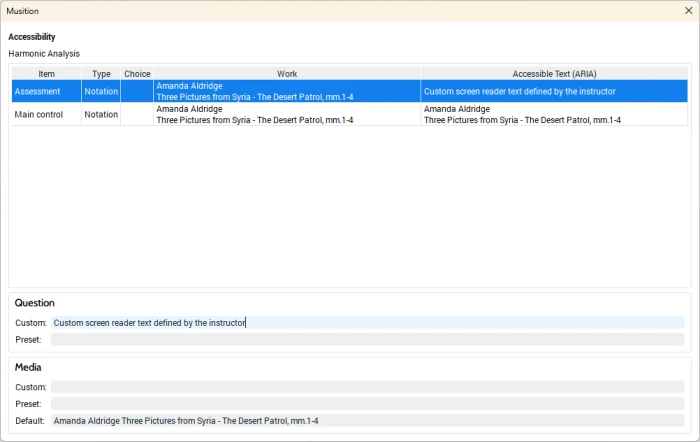This screenshot has width=700, height=442.
Task: Click the Work cell in Main control row
Action: (x=287, y=114)
